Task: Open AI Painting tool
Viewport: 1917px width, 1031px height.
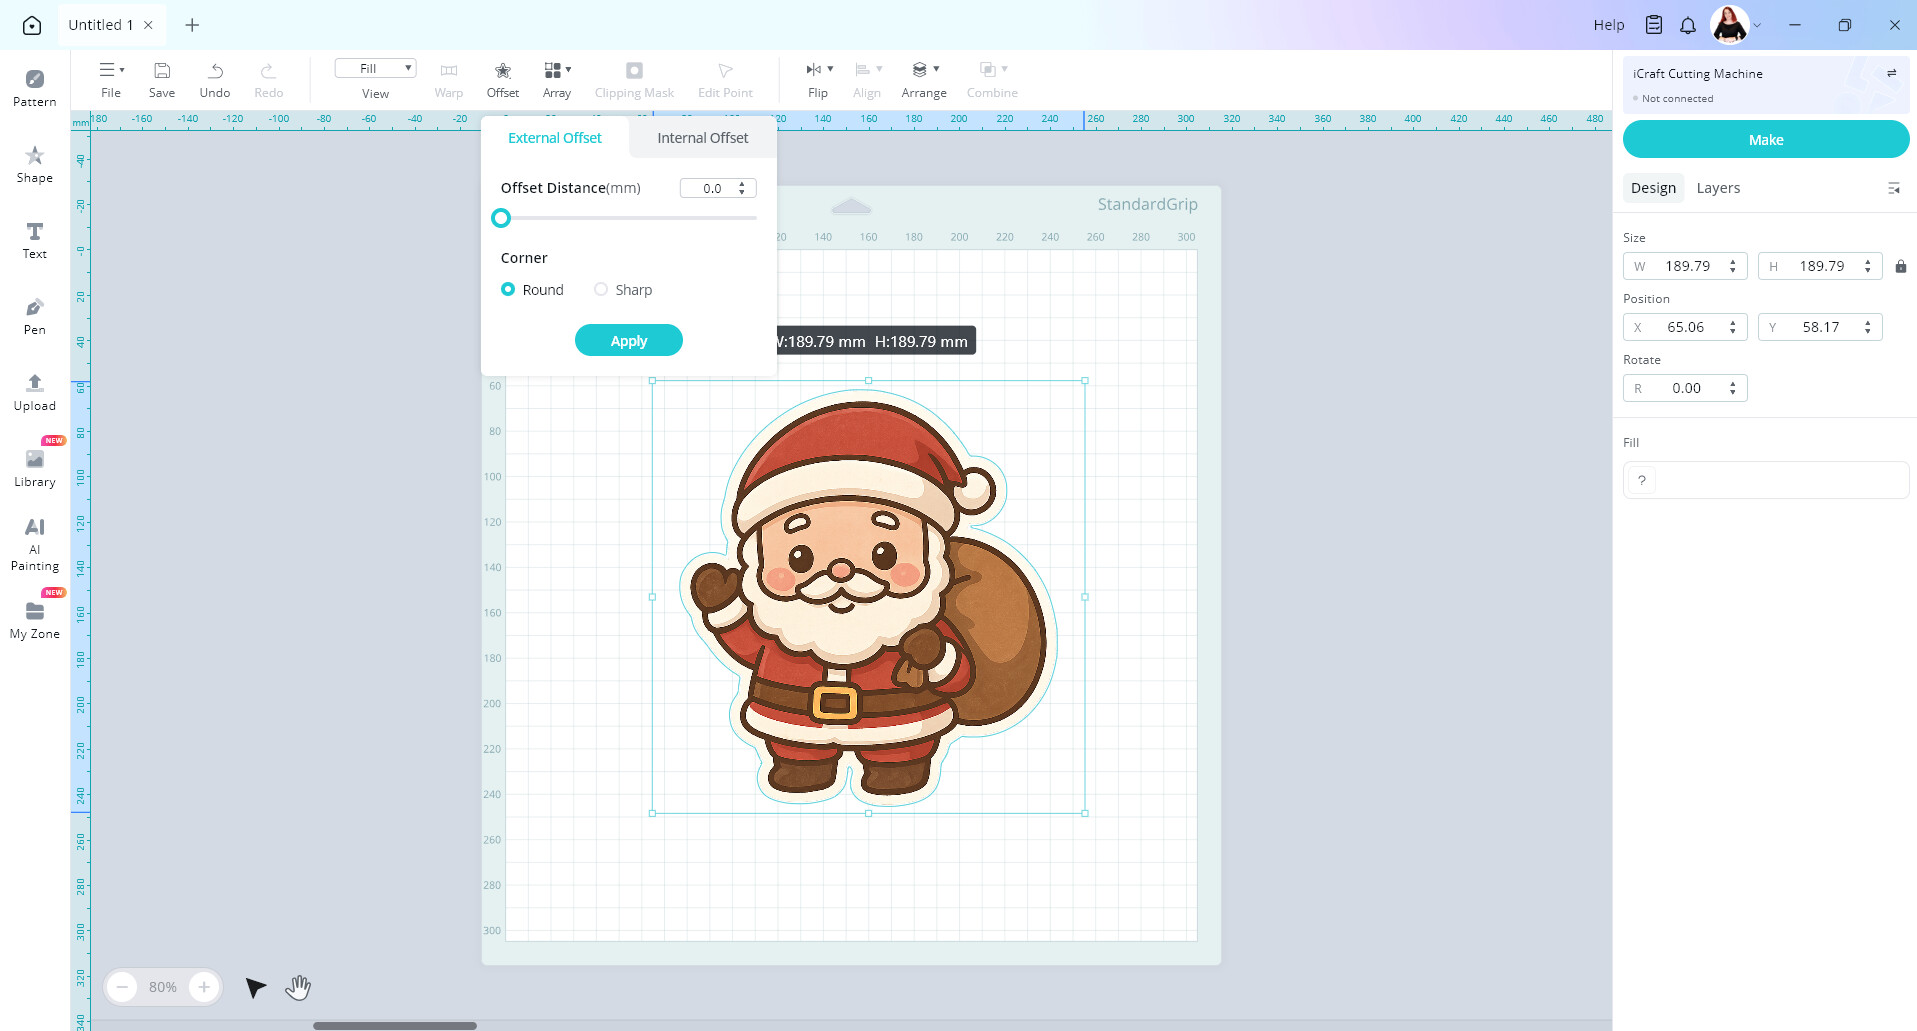Action: 34,544
